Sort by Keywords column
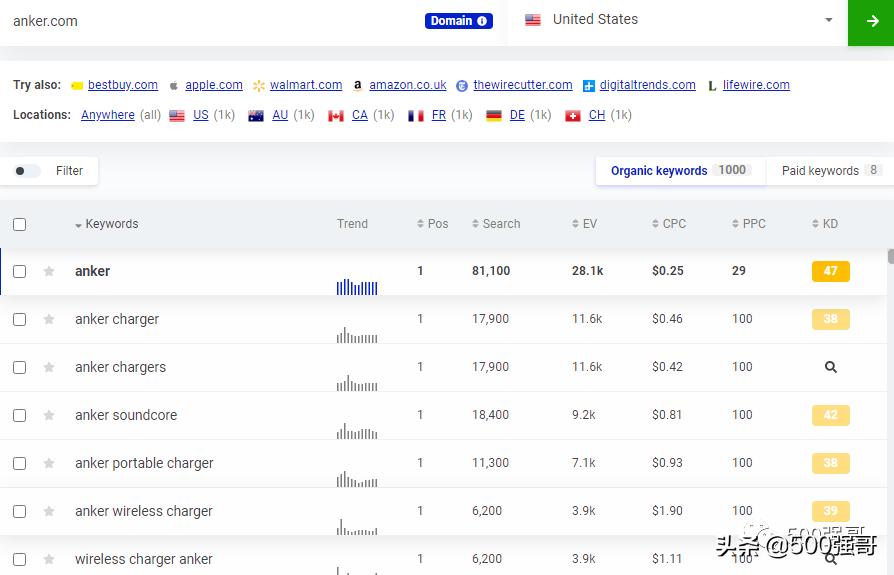894x575 pixels. (107, 224)
